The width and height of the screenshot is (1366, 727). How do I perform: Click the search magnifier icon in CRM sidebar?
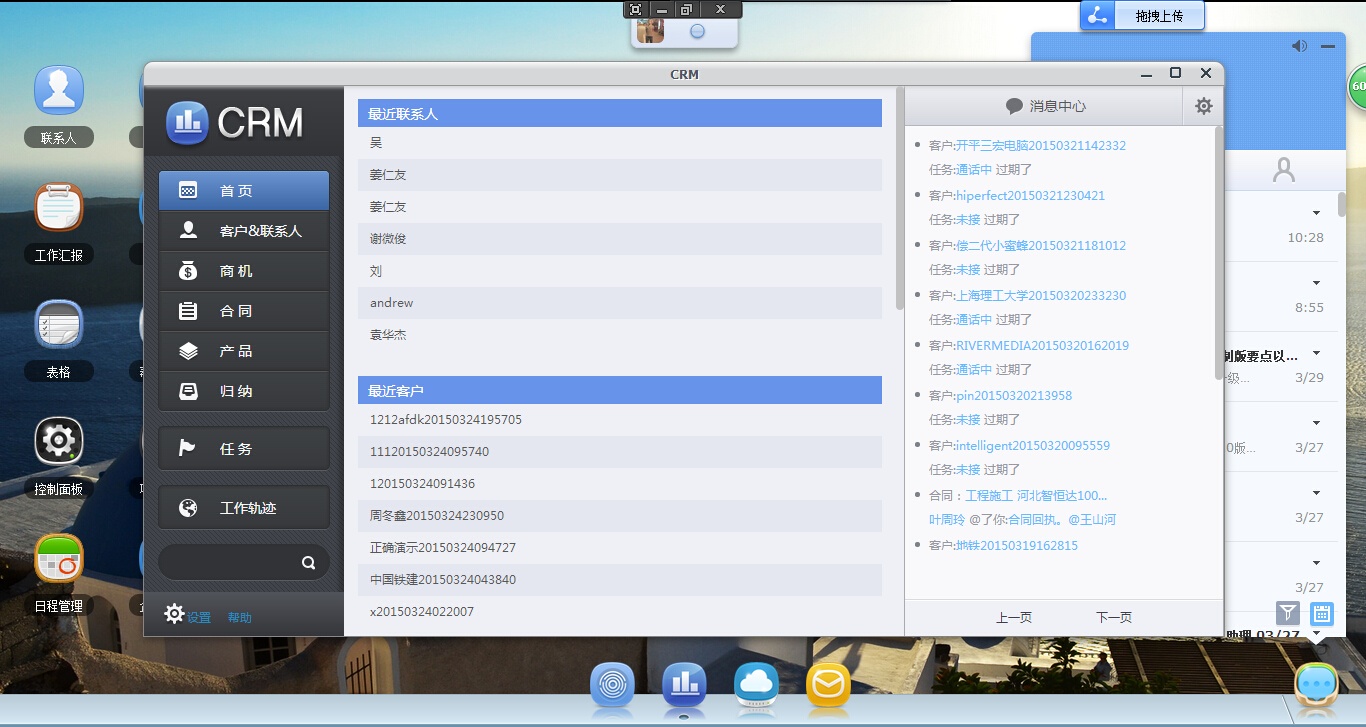[309, 563]
